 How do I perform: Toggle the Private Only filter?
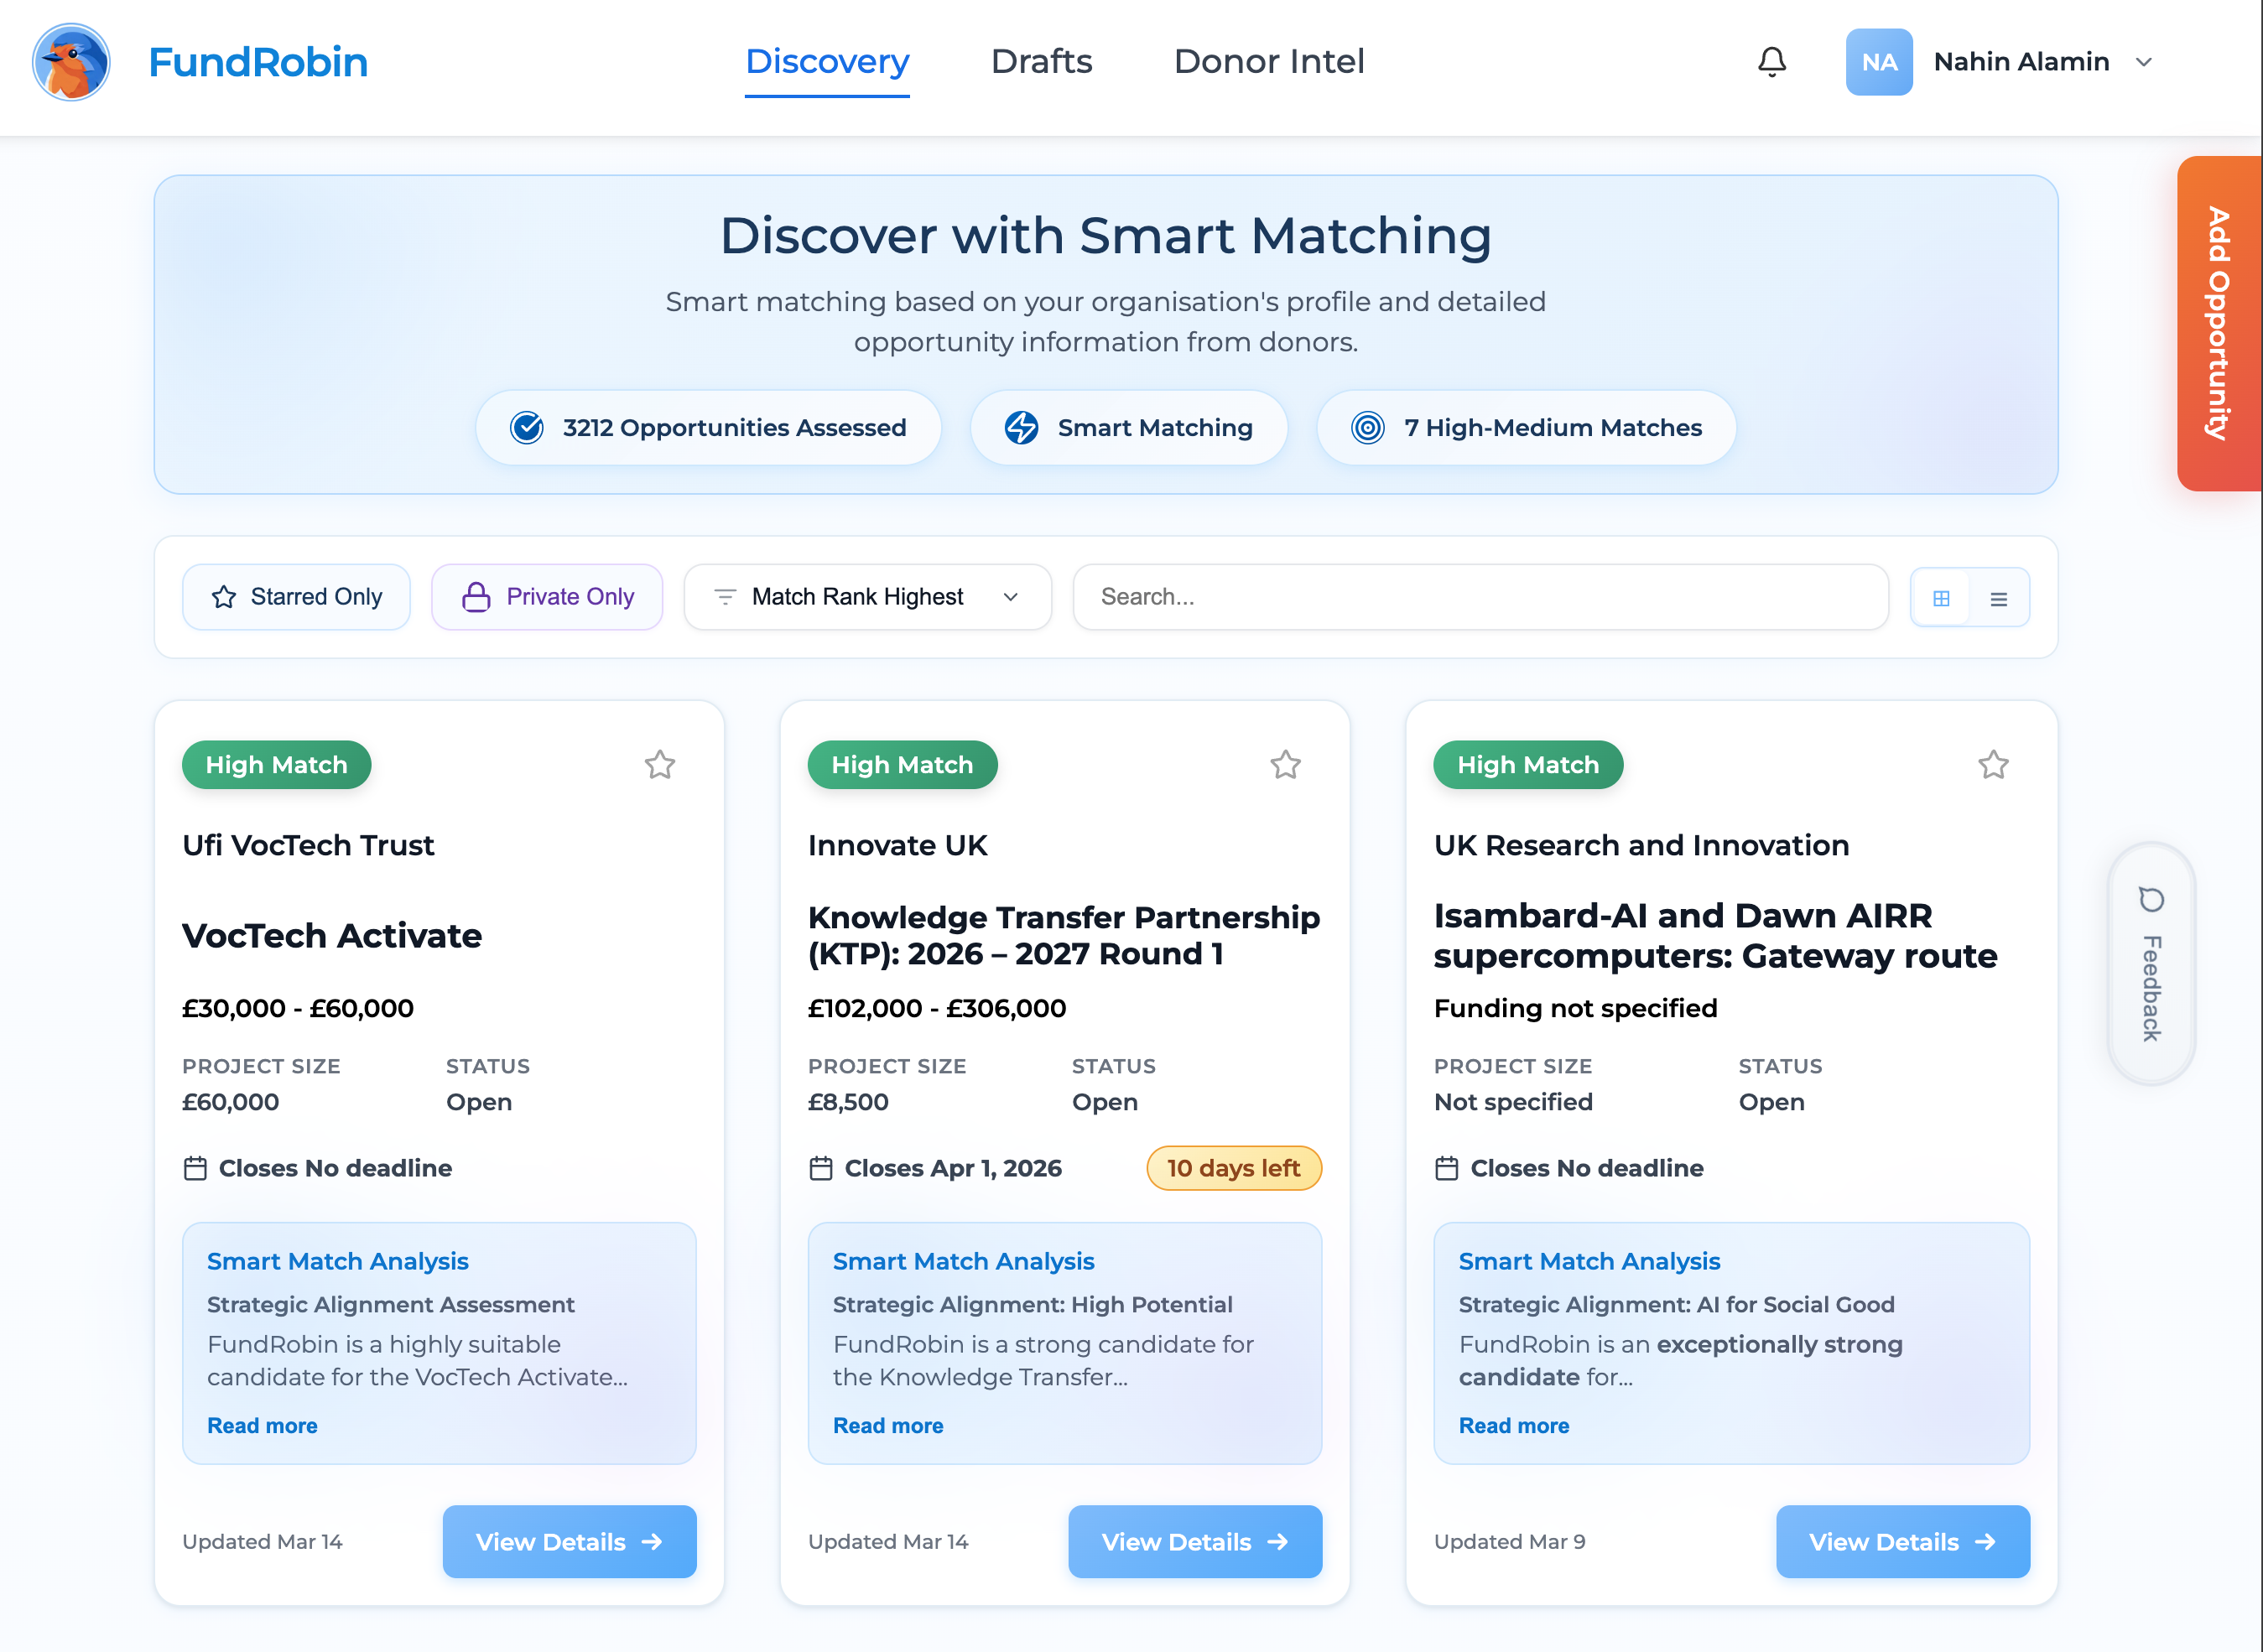click(x=547, y=597)
